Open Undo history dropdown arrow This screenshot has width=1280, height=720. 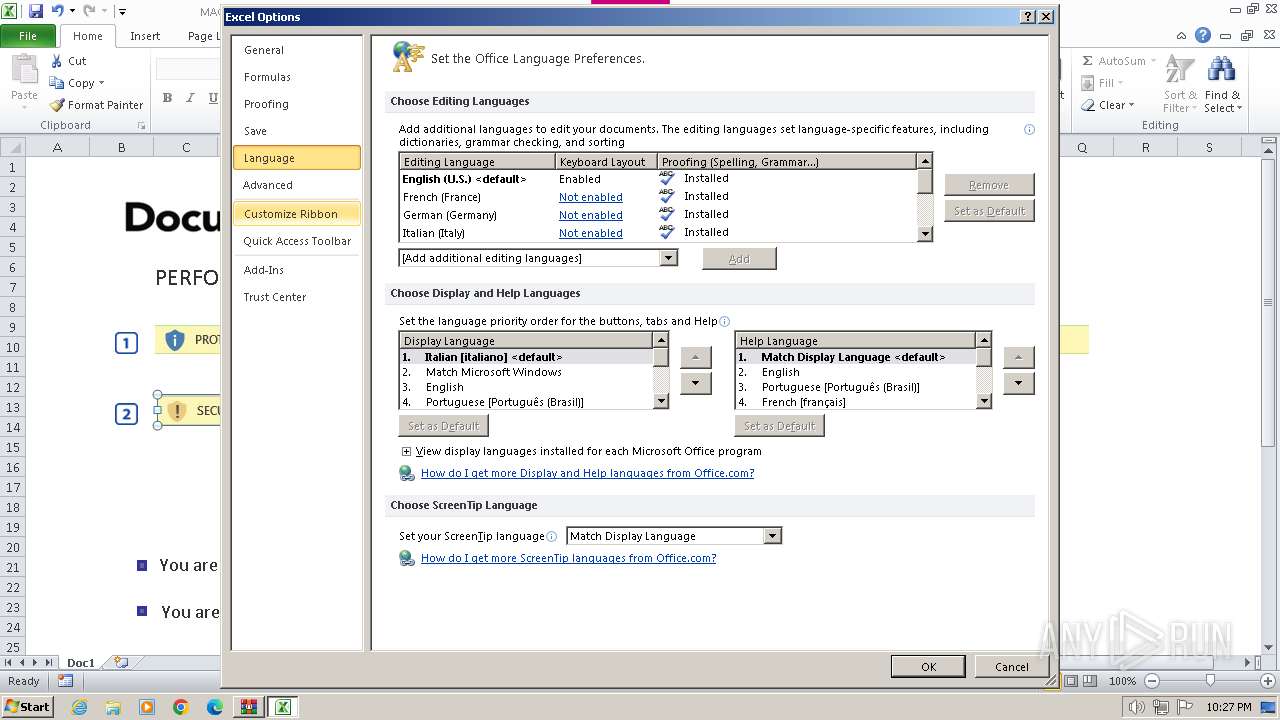(72, 11)
